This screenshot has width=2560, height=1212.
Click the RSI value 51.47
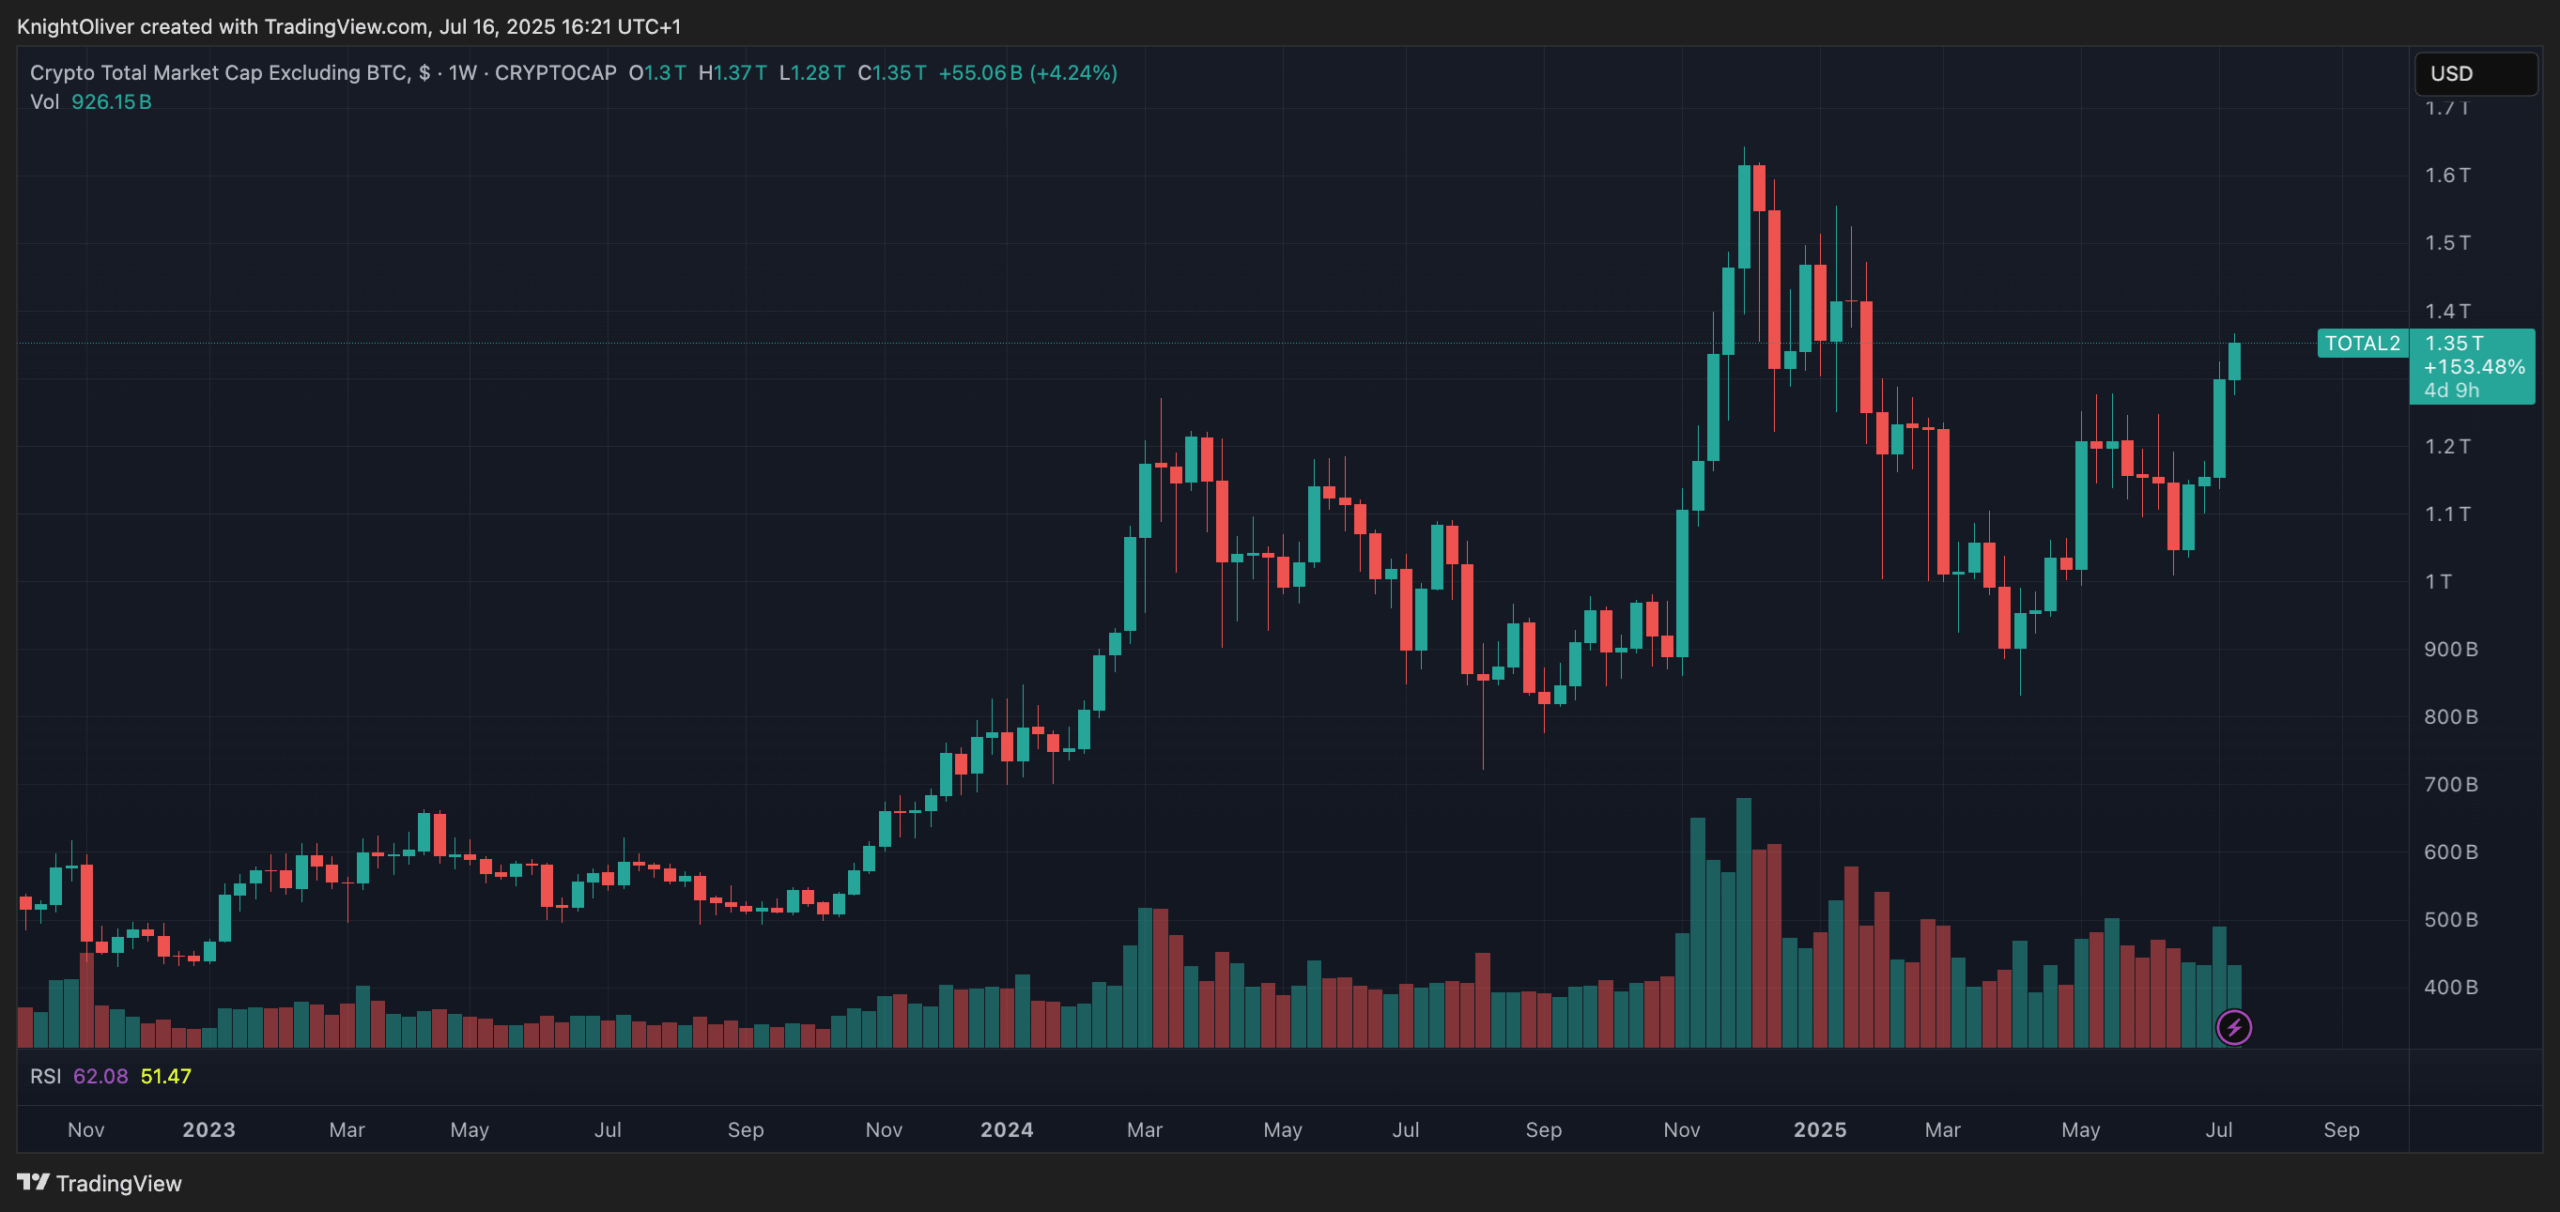coord(166,1076)
